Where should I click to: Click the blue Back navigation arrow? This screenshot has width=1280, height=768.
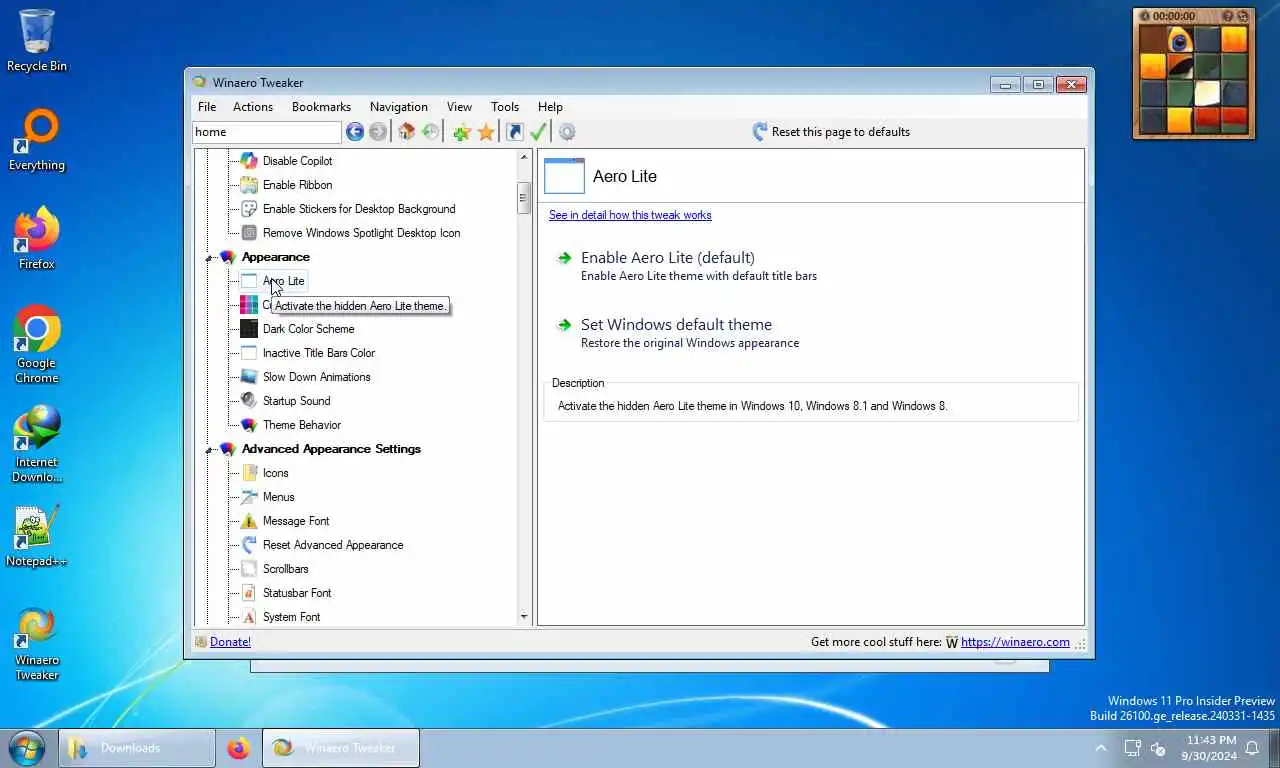(354, 132)
